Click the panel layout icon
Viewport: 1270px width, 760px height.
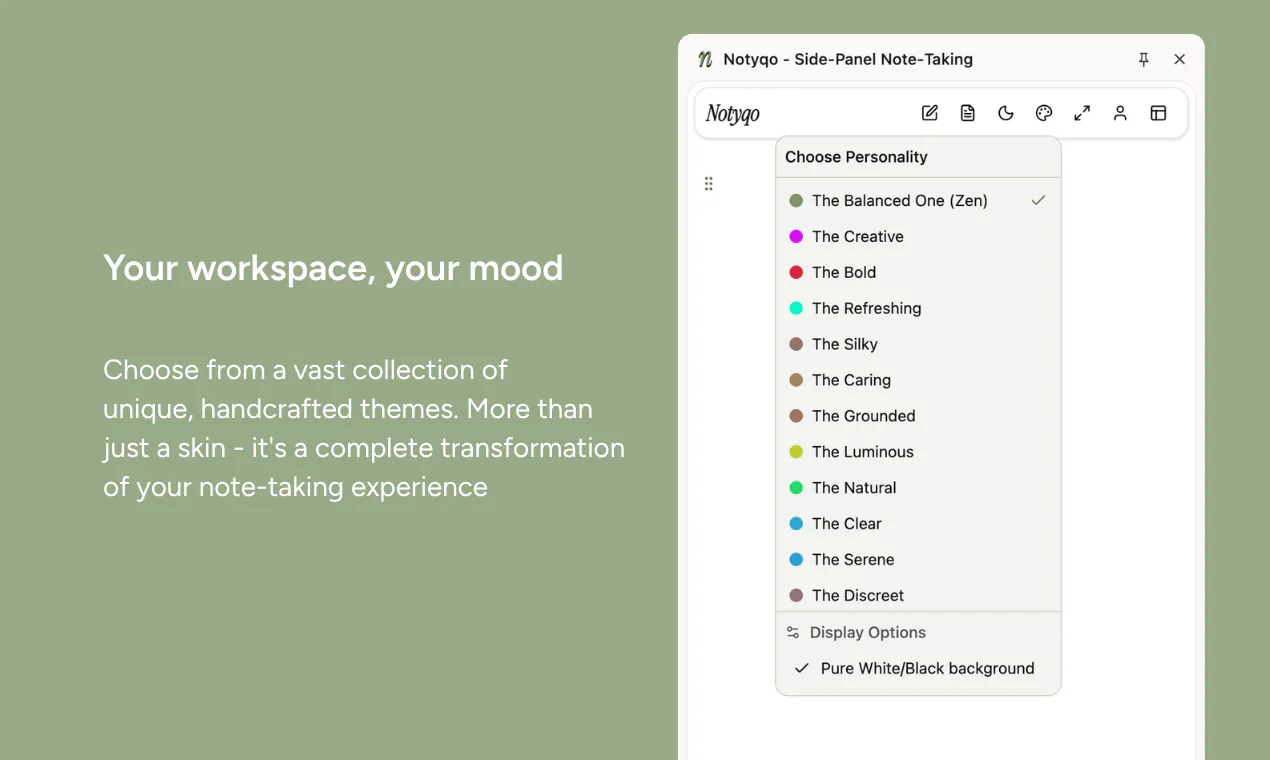(1158, 113)
